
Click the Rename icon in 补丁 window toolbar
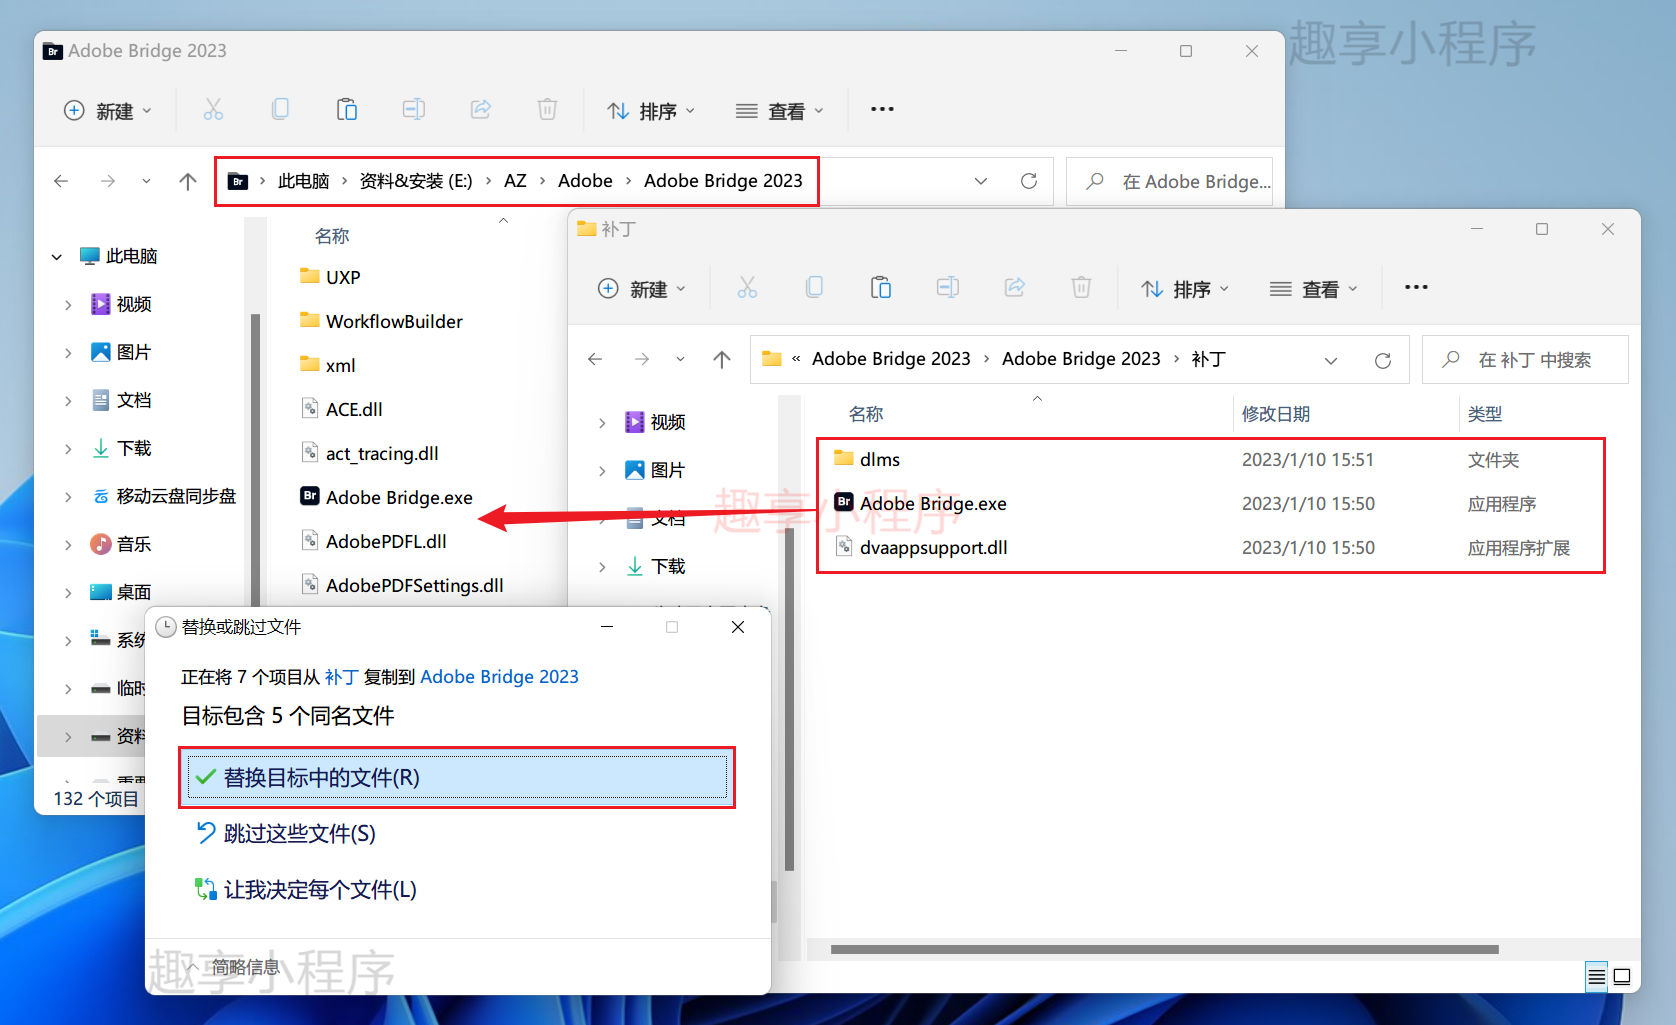(x=948, y=288)
